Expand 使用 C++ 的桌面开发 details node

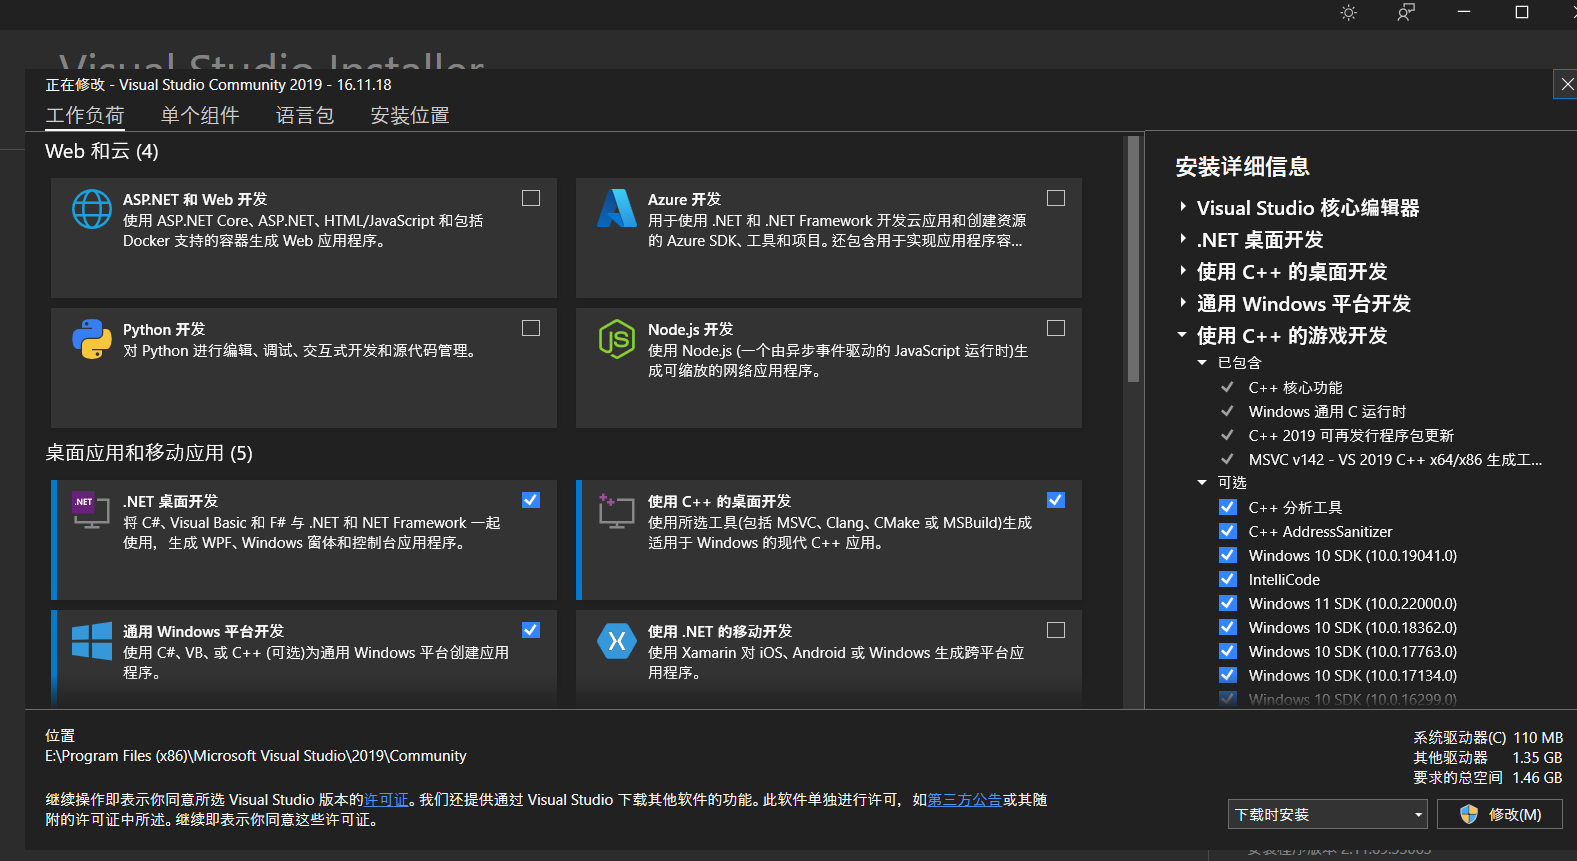coord(1183,271)
